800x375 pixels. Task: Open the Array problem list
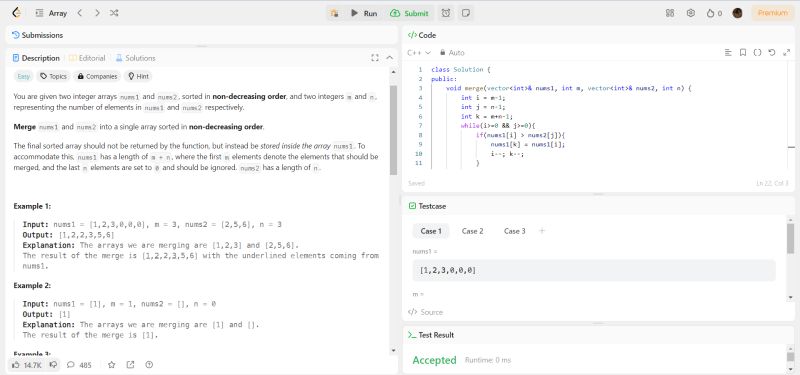pos(52,13)
